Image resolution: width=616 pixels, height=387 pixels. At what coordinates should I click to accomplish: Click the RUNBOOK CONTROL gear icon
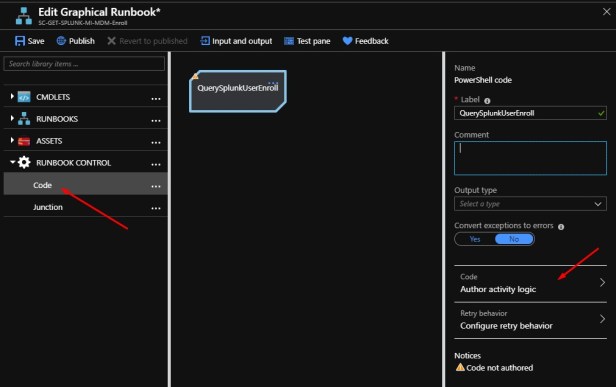click(24, 162)
